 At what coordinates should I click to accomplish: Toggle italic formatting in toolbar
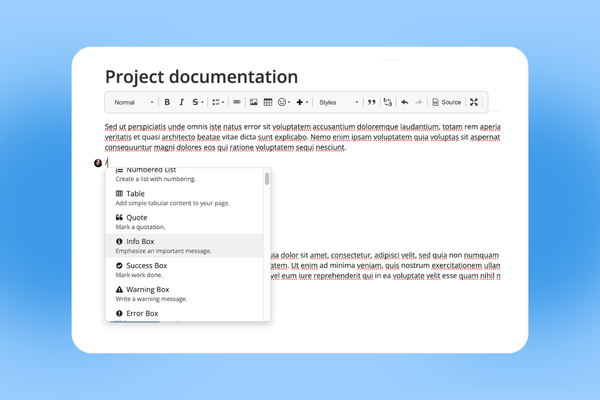pyautogui.click(x=181, y=102)
